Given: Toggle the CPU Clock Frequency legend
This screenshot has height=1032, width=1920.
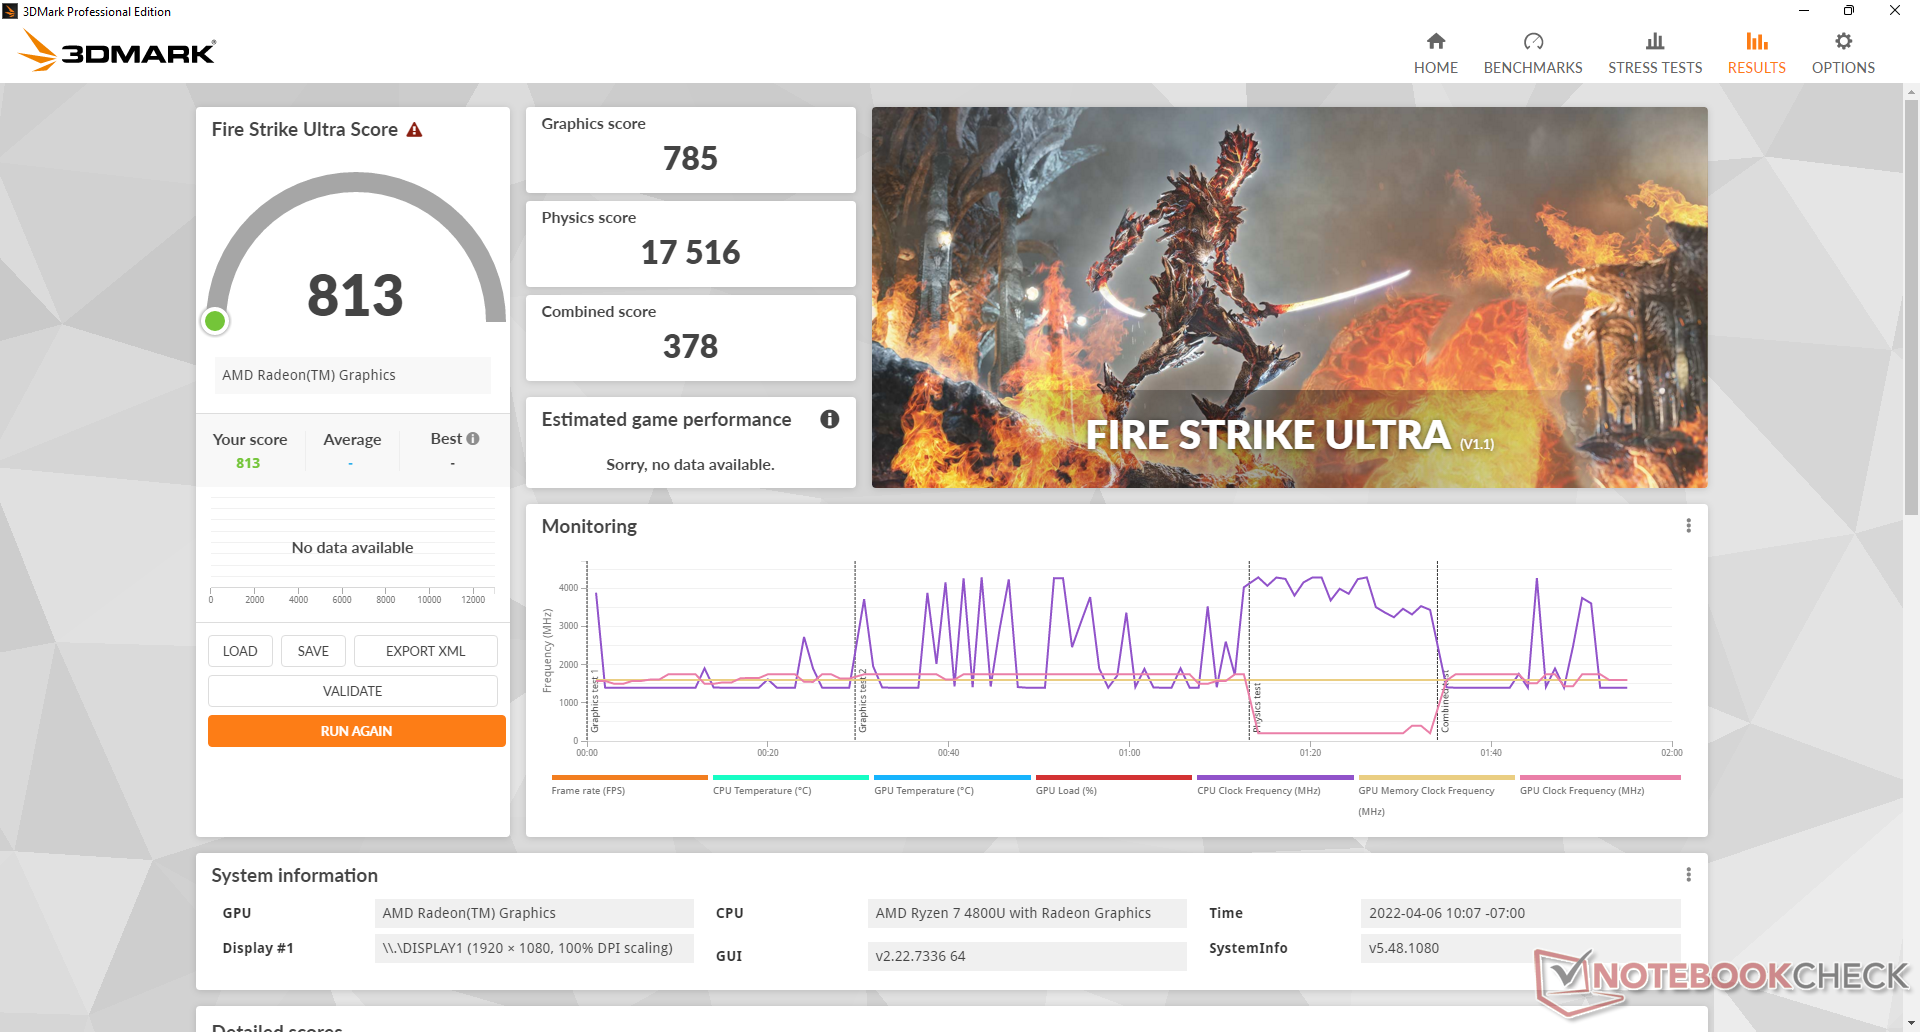Looking at the screenshot, I should click(x=1274, y=785).
